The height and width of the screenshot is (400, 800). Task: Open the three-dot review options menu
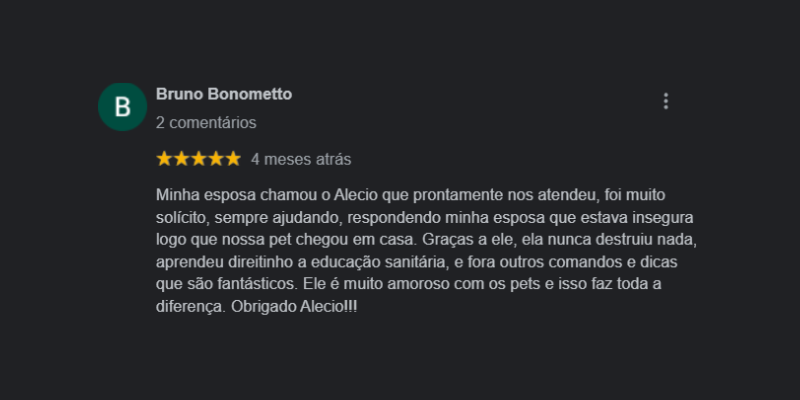(665, 102)
